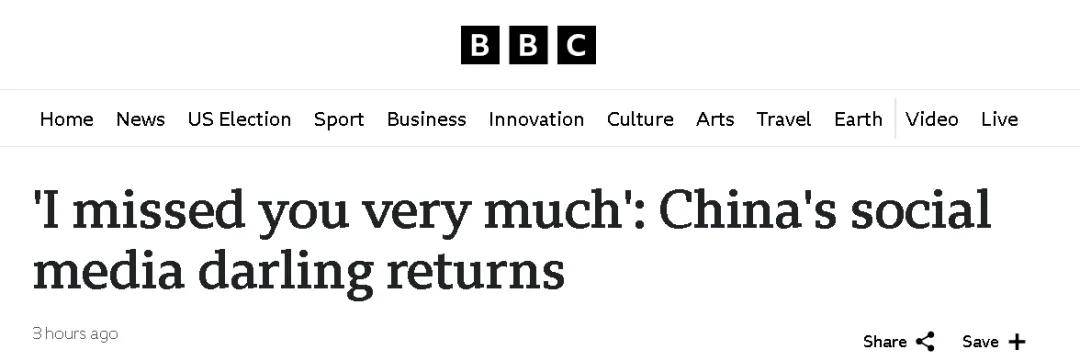Image resolution: width=1080 pixels, height=361 pixels.
Task: Click the first B block of logo
Action: coord(479,45)
